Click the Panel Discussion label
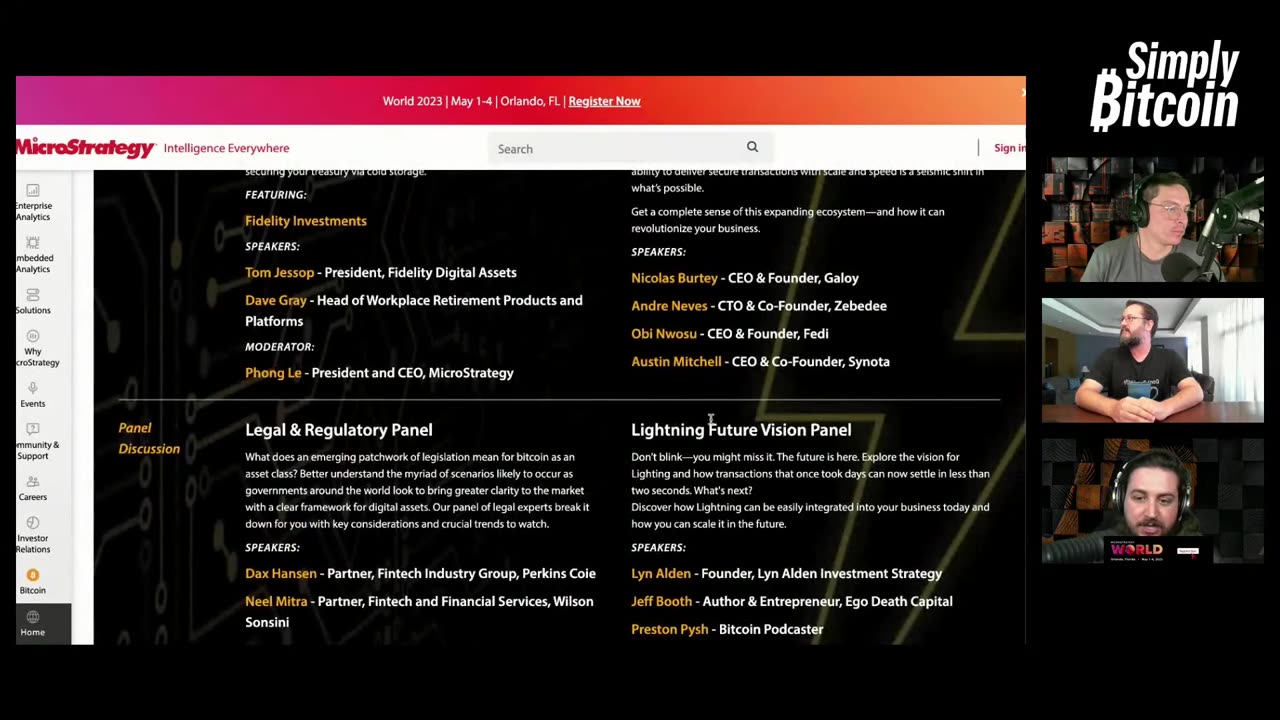Screen dimensions: 1280x720 149,438
